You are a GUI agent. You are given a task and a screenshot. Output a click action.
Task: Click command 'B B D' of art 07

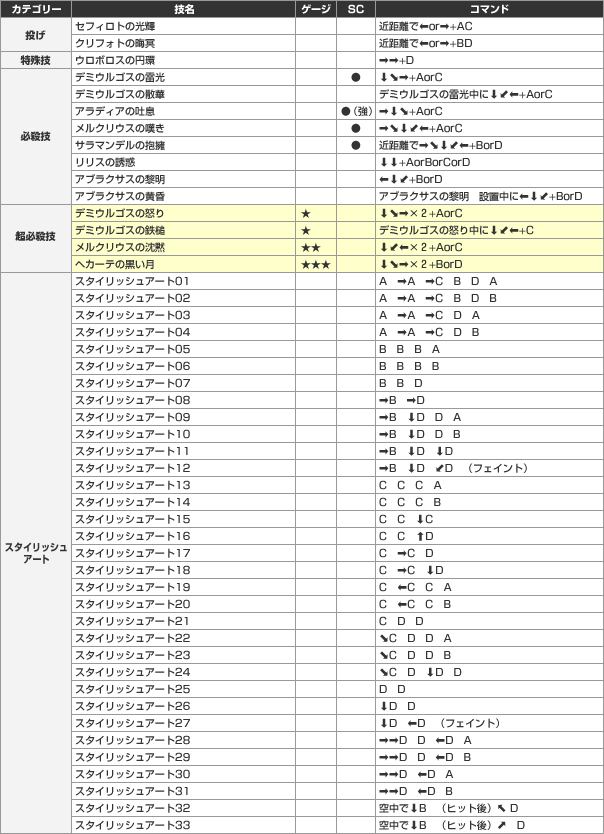(x=400, y=383)
